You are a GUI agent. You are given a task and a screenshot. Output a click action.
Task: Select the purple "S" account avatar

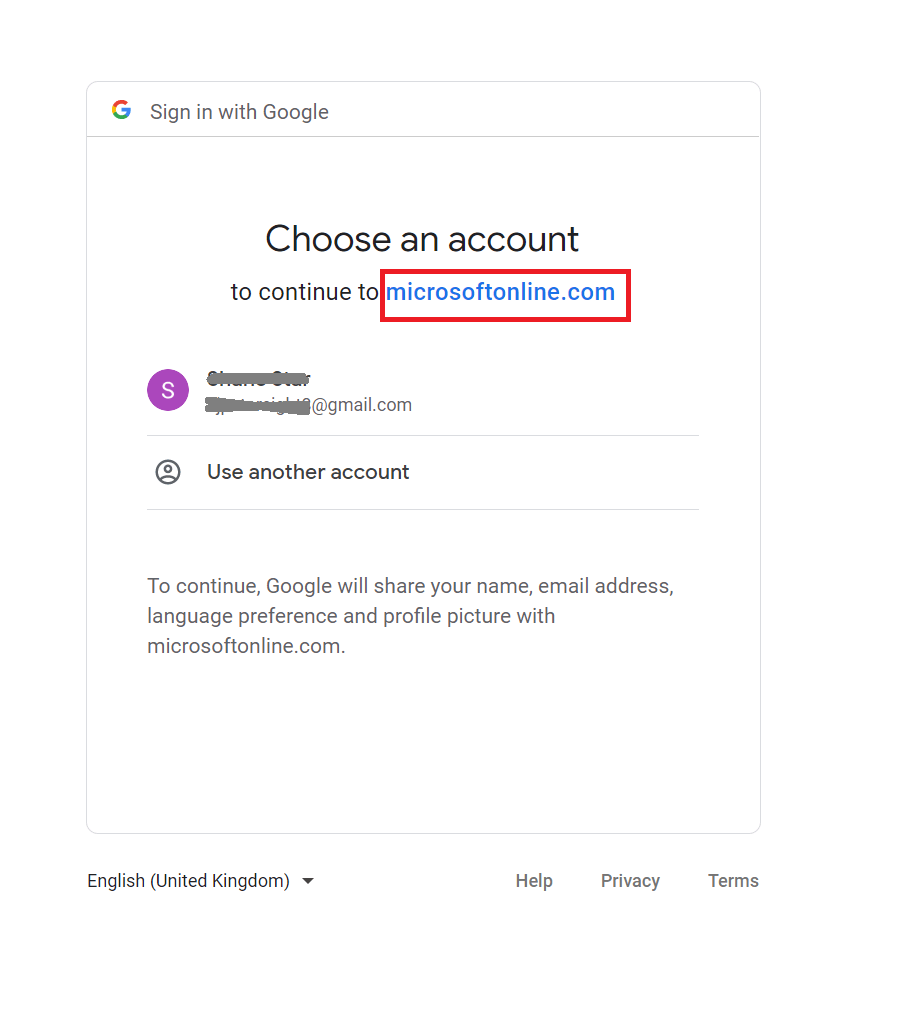point(168,390)
